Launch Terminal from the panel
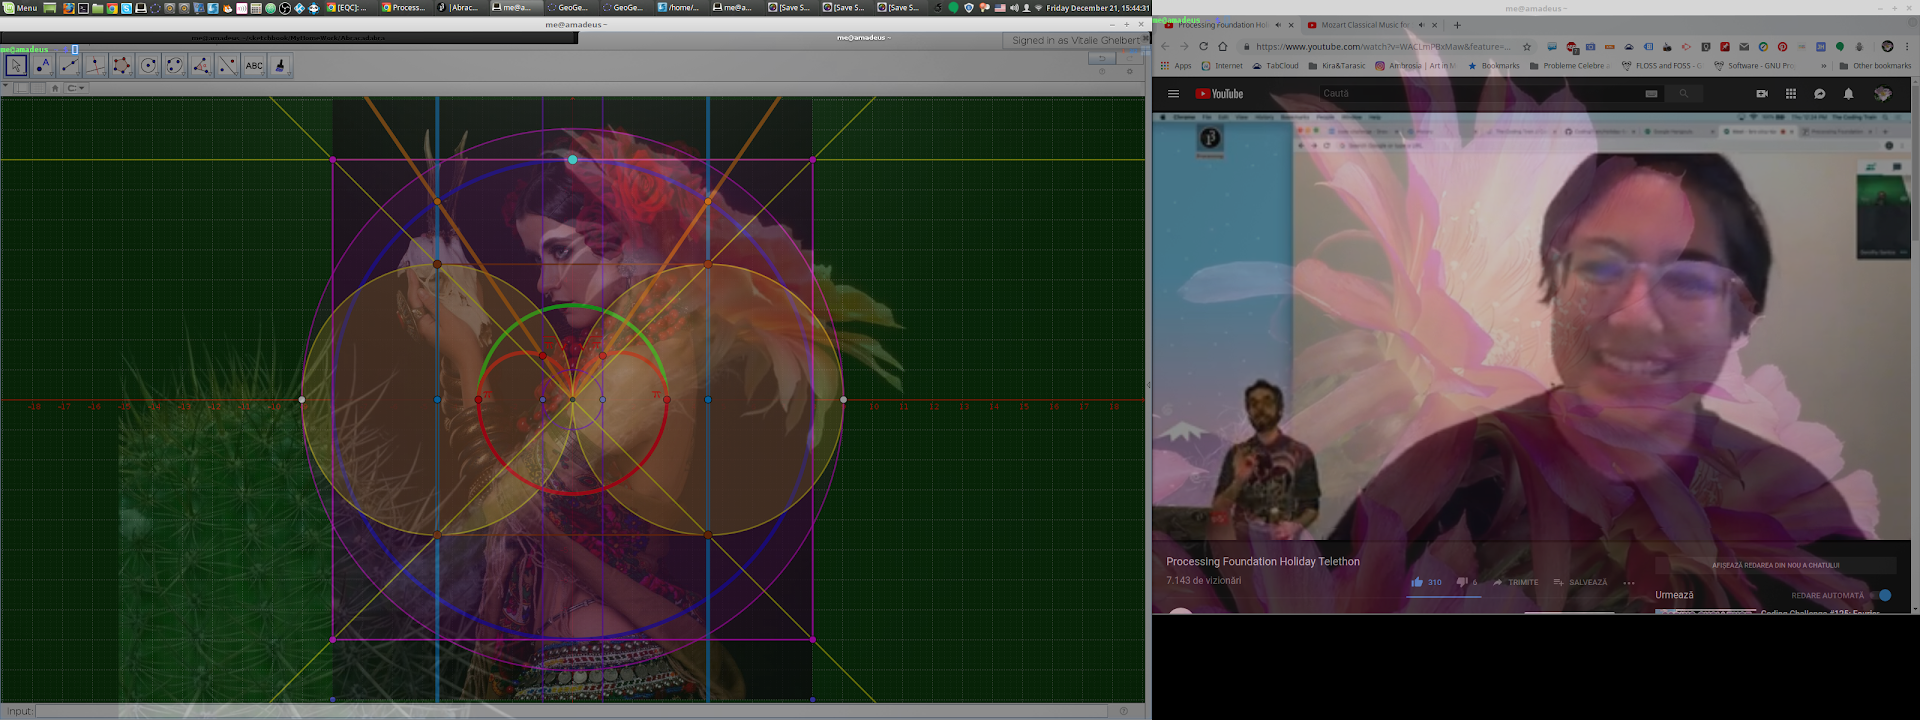 [83, 8]
